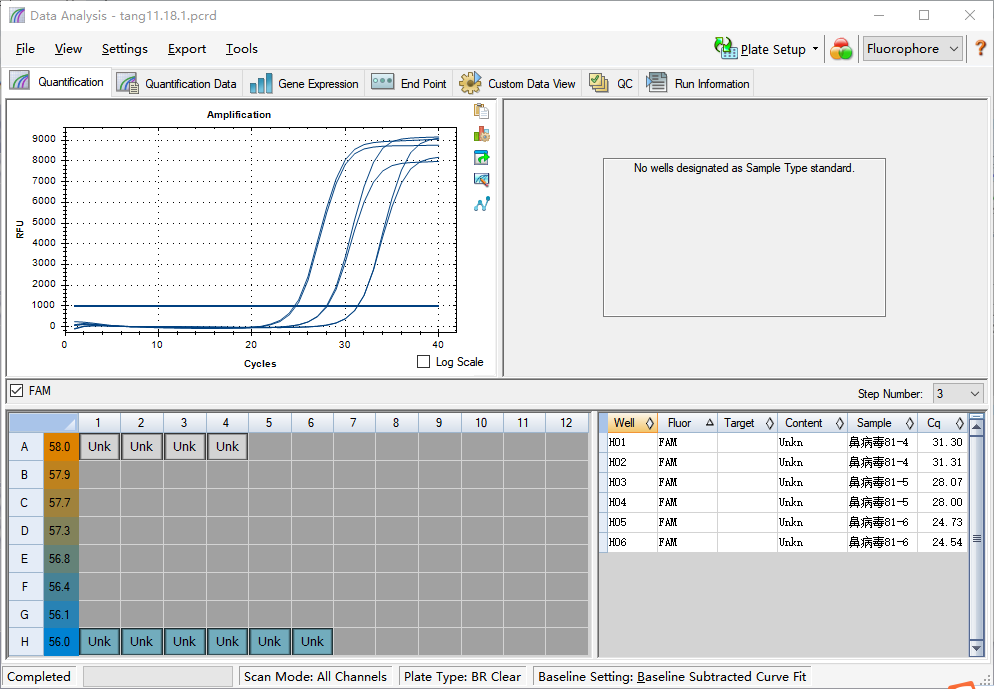Sort table by Content column header
This screenshot has width=994, height=689.
click(x=813, y=423)
